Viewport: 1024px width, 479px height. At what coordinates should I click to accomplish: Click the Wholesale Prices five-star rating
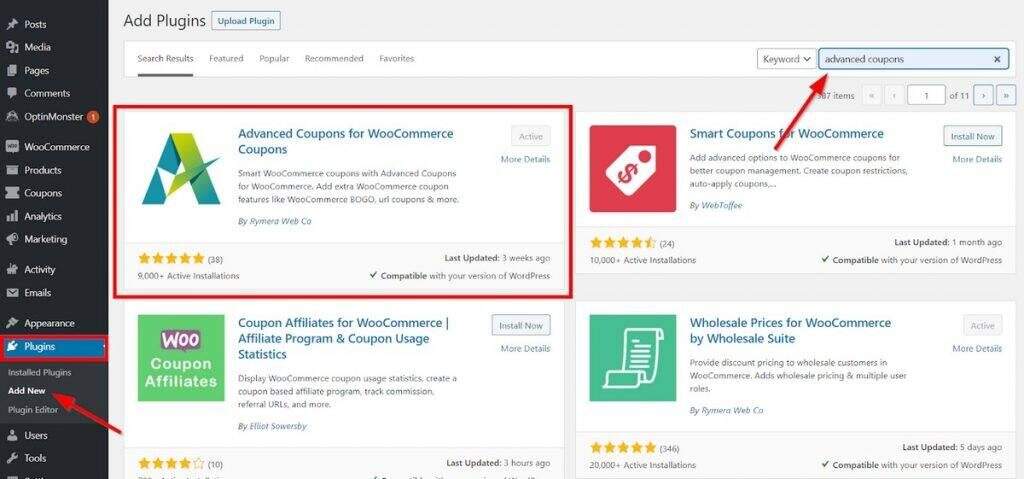click(x=622, y=448)
